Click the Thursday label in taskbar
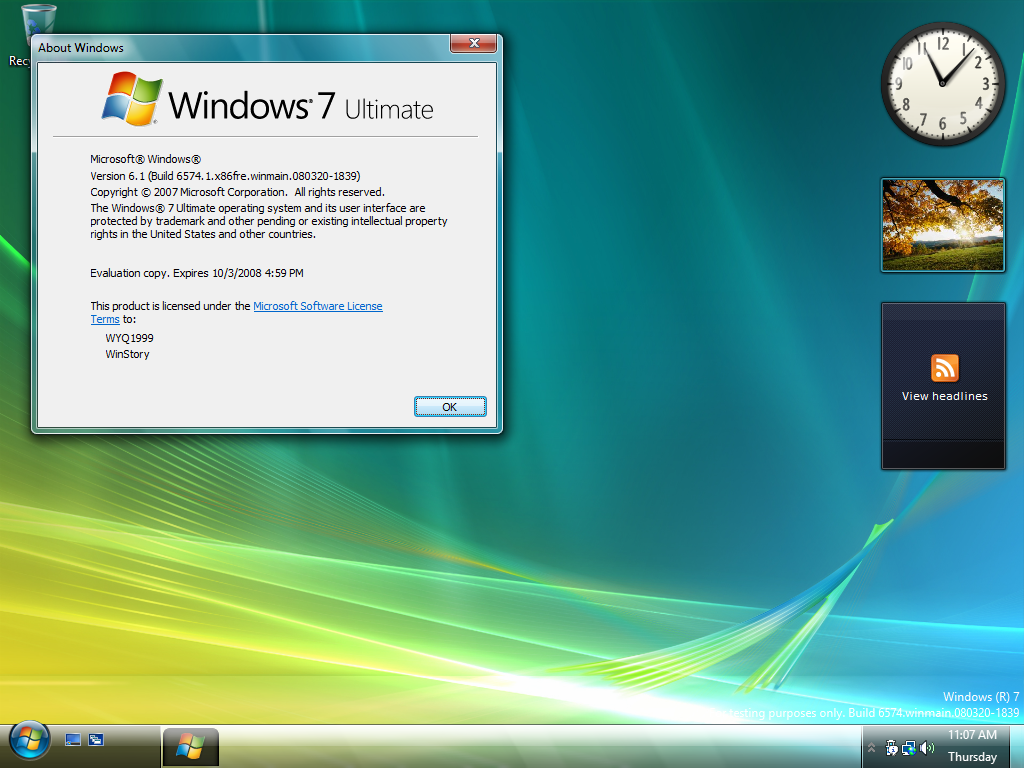This screenshot has height=768, width=1024. point(972,757)
